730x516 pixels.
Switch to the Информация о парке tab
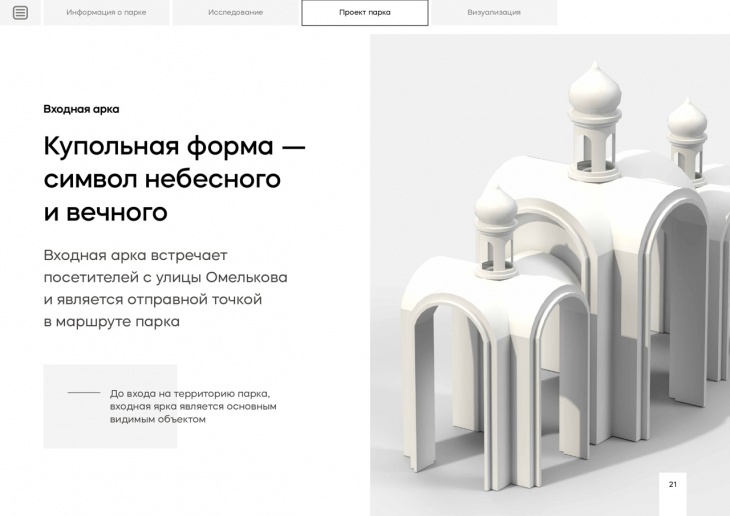106,13
